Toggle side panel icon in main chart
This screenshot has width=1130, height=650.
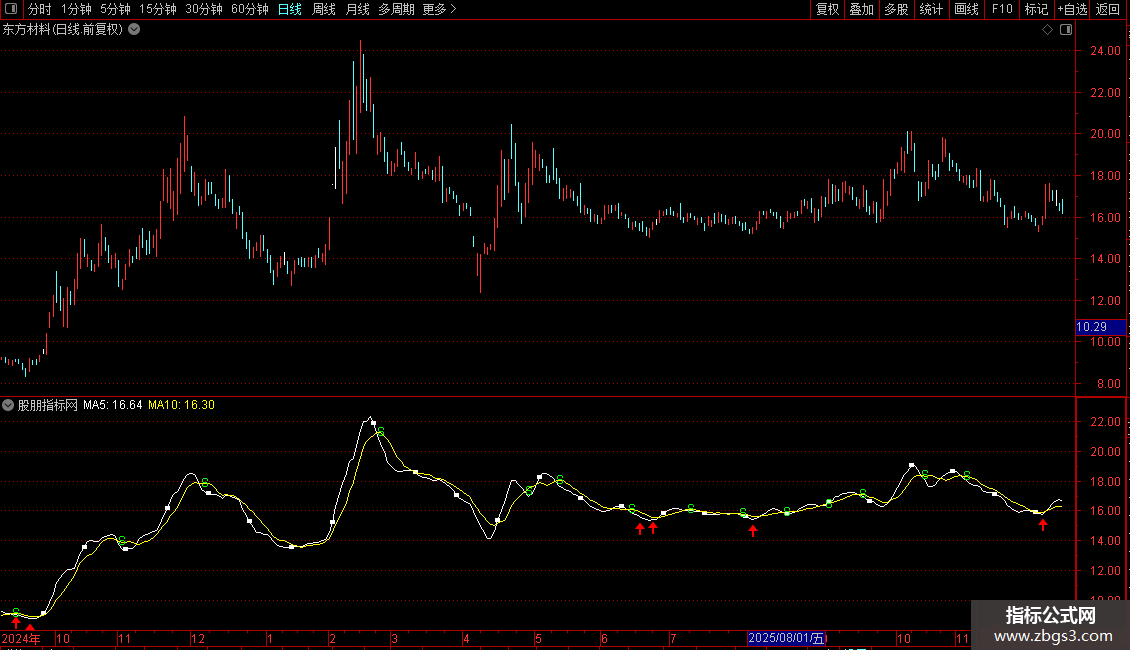pos(1066,30)
